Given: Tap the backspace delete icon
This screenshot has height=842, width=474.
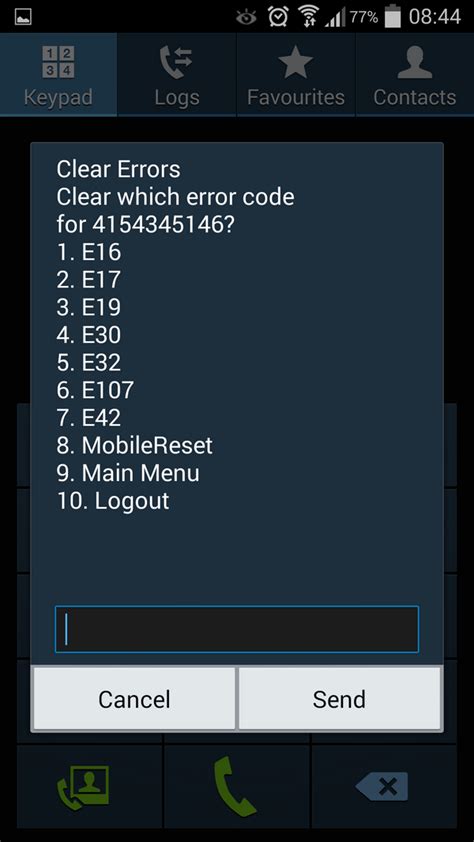Looking at the screenshot, I should 384,787.
